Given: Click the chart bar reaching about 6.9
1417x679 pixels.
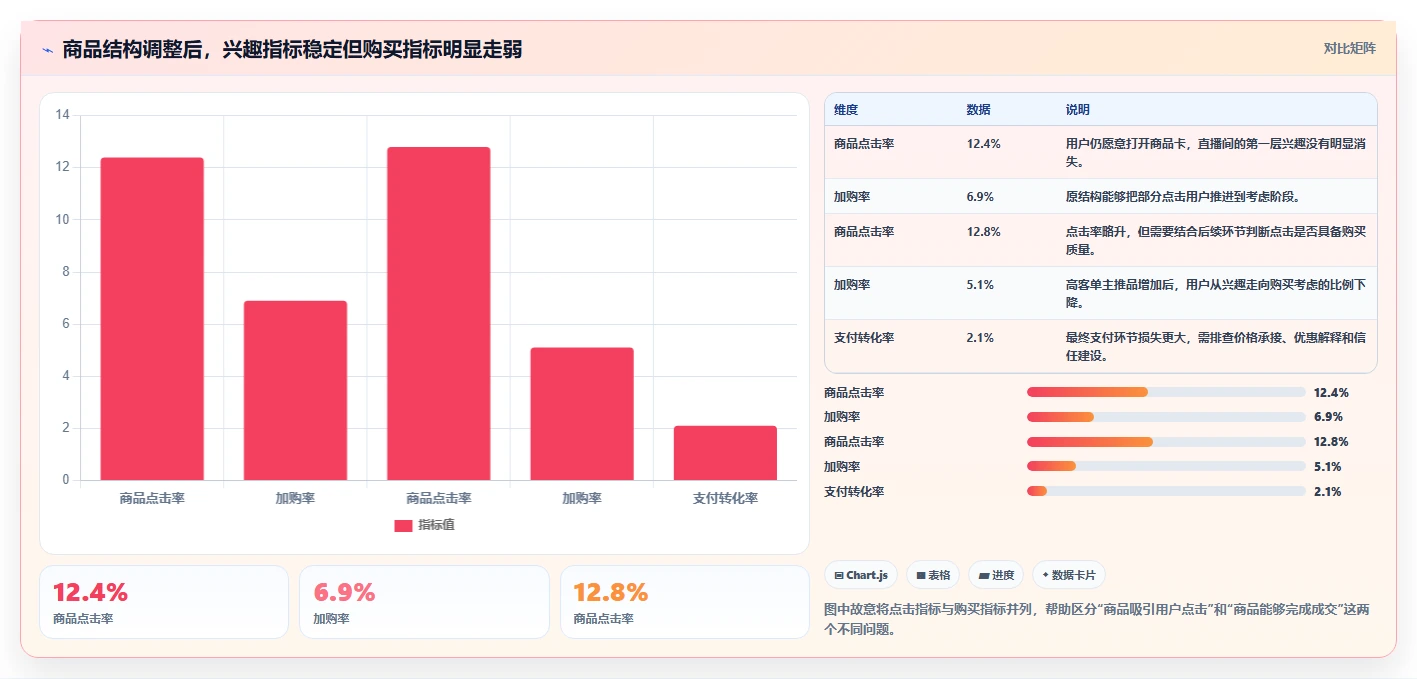Looking at the screenshot, I should [295, 390].
